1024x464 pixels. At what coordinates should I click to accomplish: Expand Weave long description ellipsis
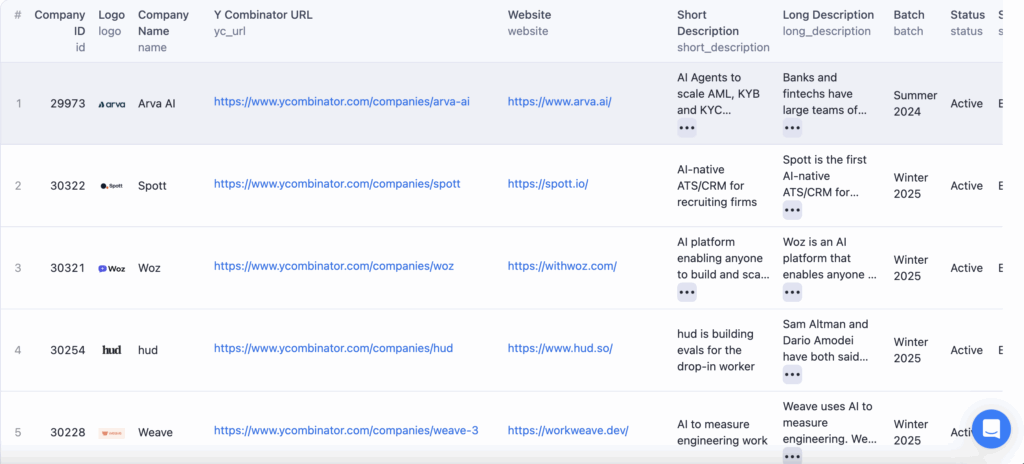click(792, 456)
